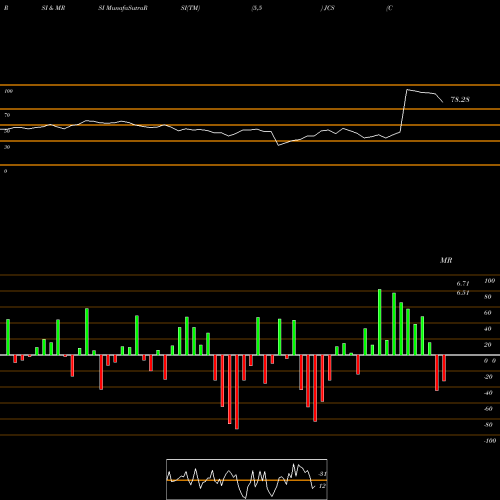Click the tallest green histogram bar
500x500 pixels.
click(380, 322)
